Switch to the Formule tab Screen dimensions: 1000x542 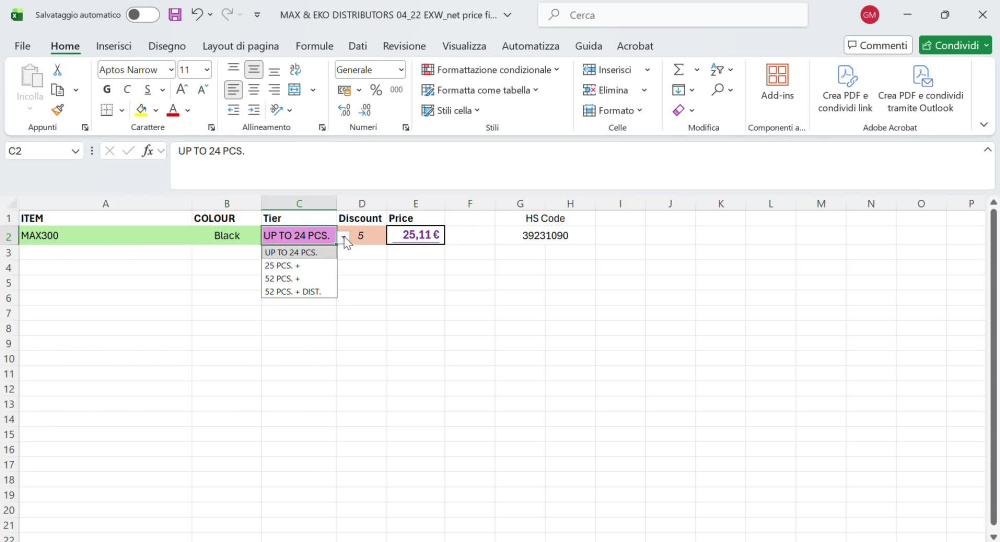pos(314,46)
